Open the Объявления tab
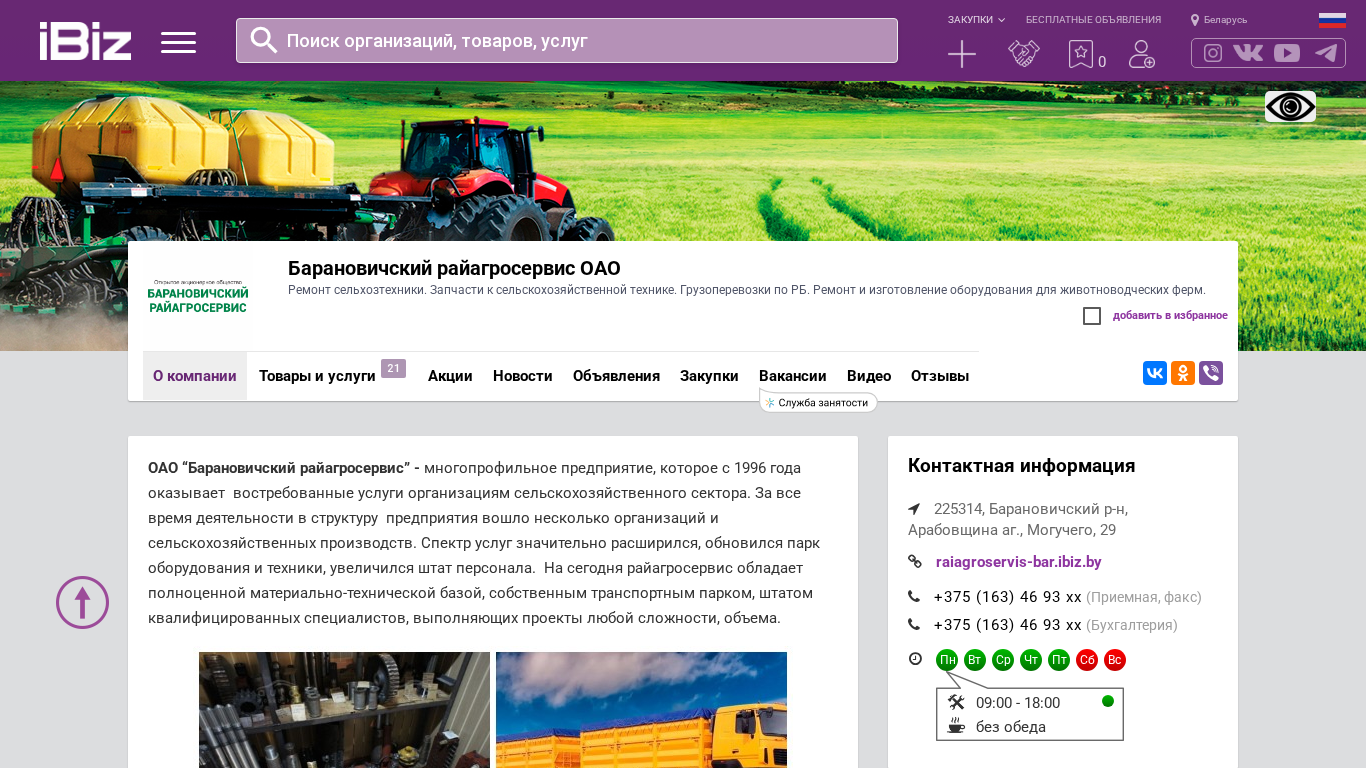 tap(616, 376)
